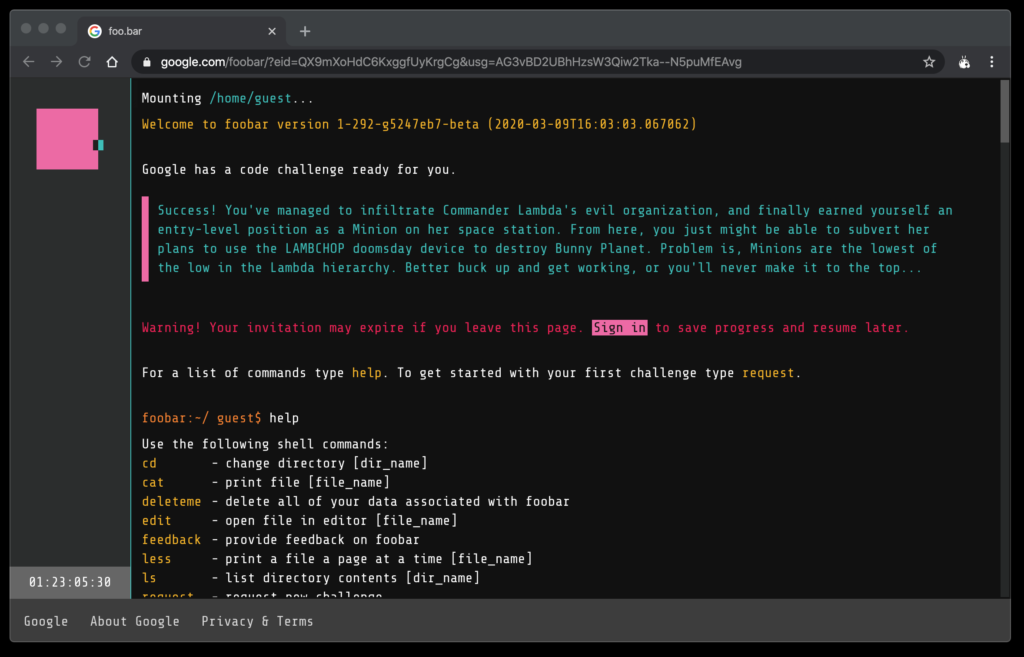
Task: Open the About Google footer link
Action: point(135,621)
